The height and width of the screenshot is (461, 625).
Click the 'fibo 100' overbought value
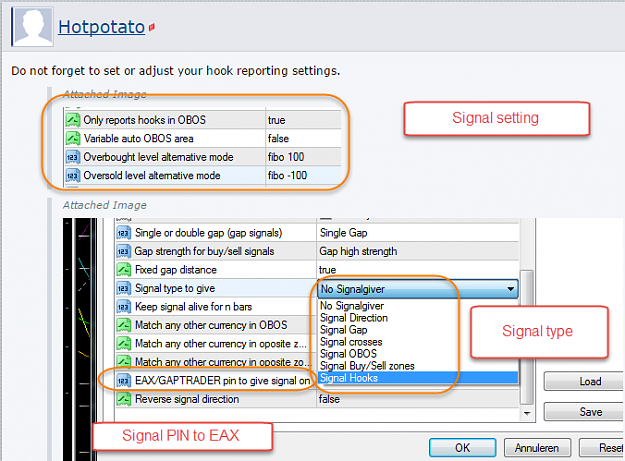click(x=286, y=157)
